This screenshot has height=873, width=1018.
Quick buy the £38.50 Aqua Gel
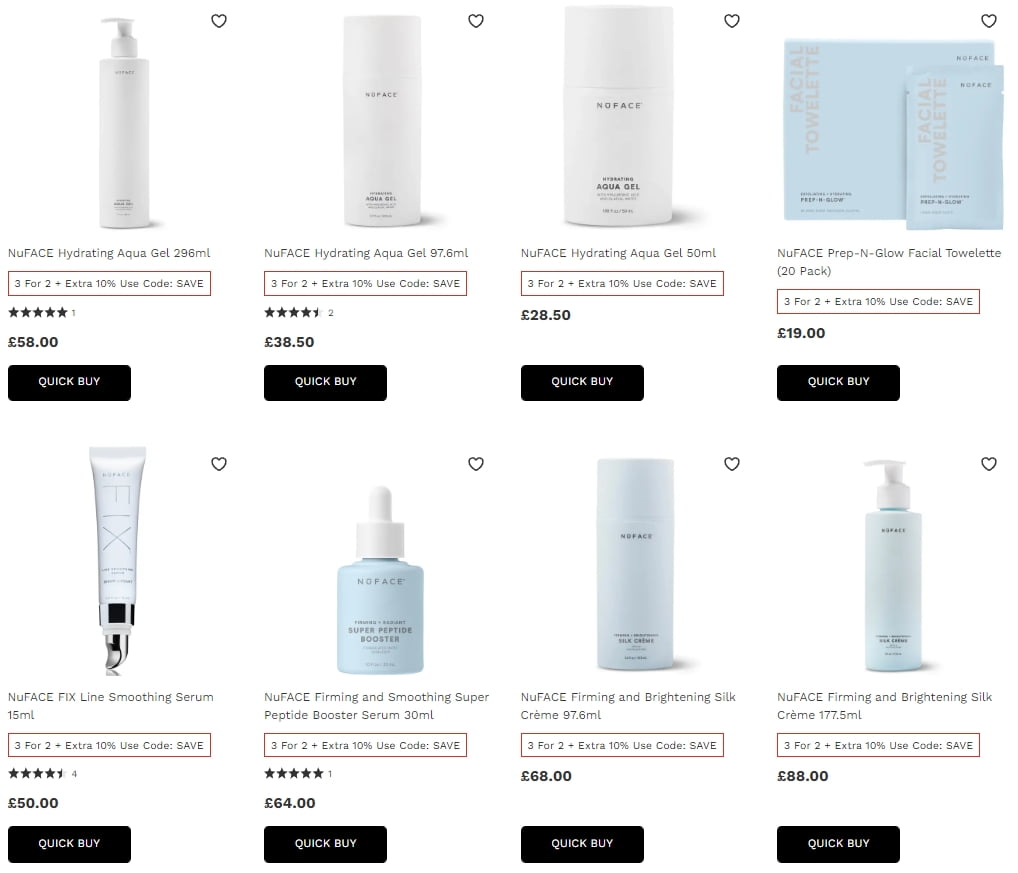[325, 382]
